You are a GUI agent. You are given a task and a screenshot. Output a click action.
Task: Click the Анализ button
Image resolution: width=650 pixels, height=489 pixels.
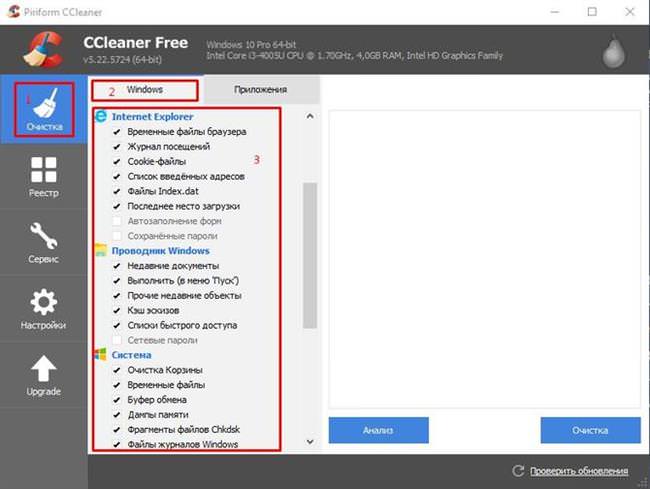click(378, 430)
